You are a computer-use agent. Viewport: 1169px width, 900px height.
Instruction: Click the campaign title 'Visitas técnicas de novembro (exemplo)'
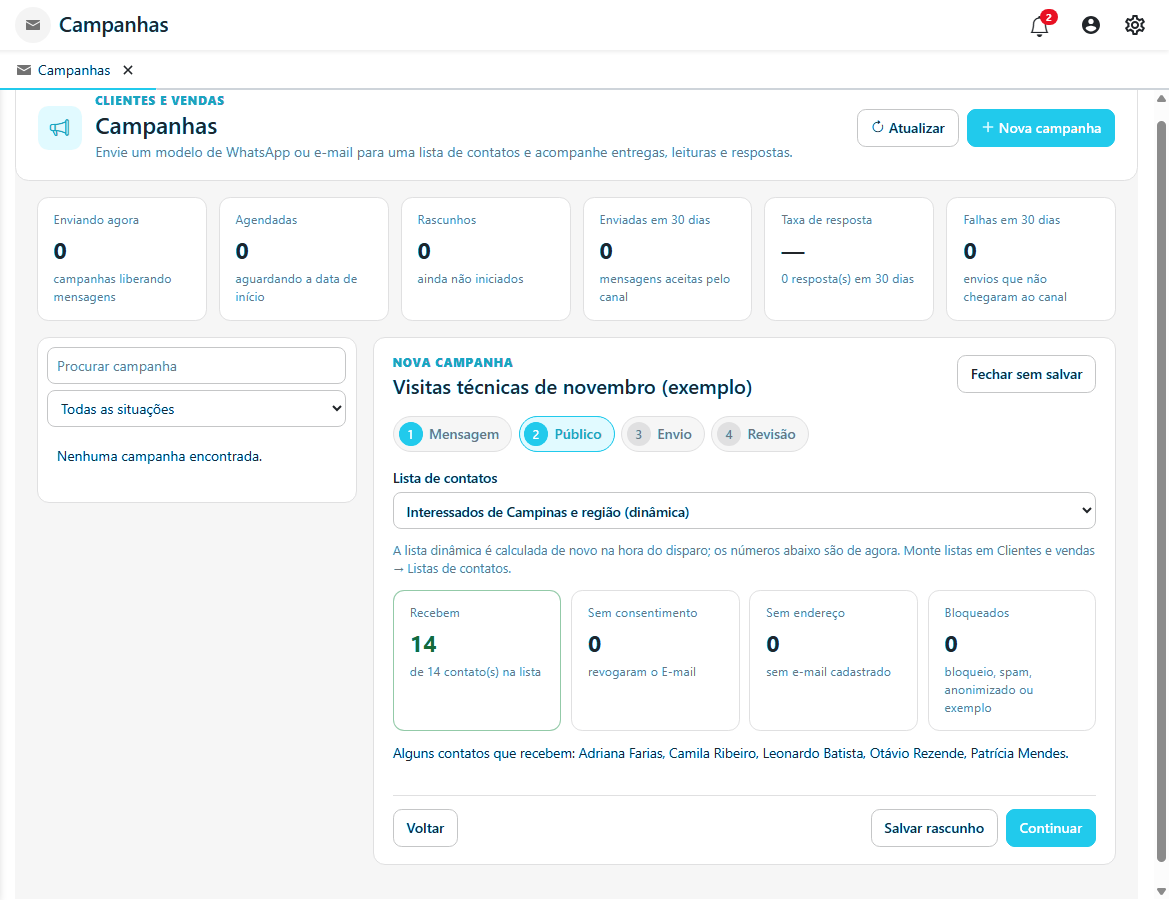(x=572, y=388)
